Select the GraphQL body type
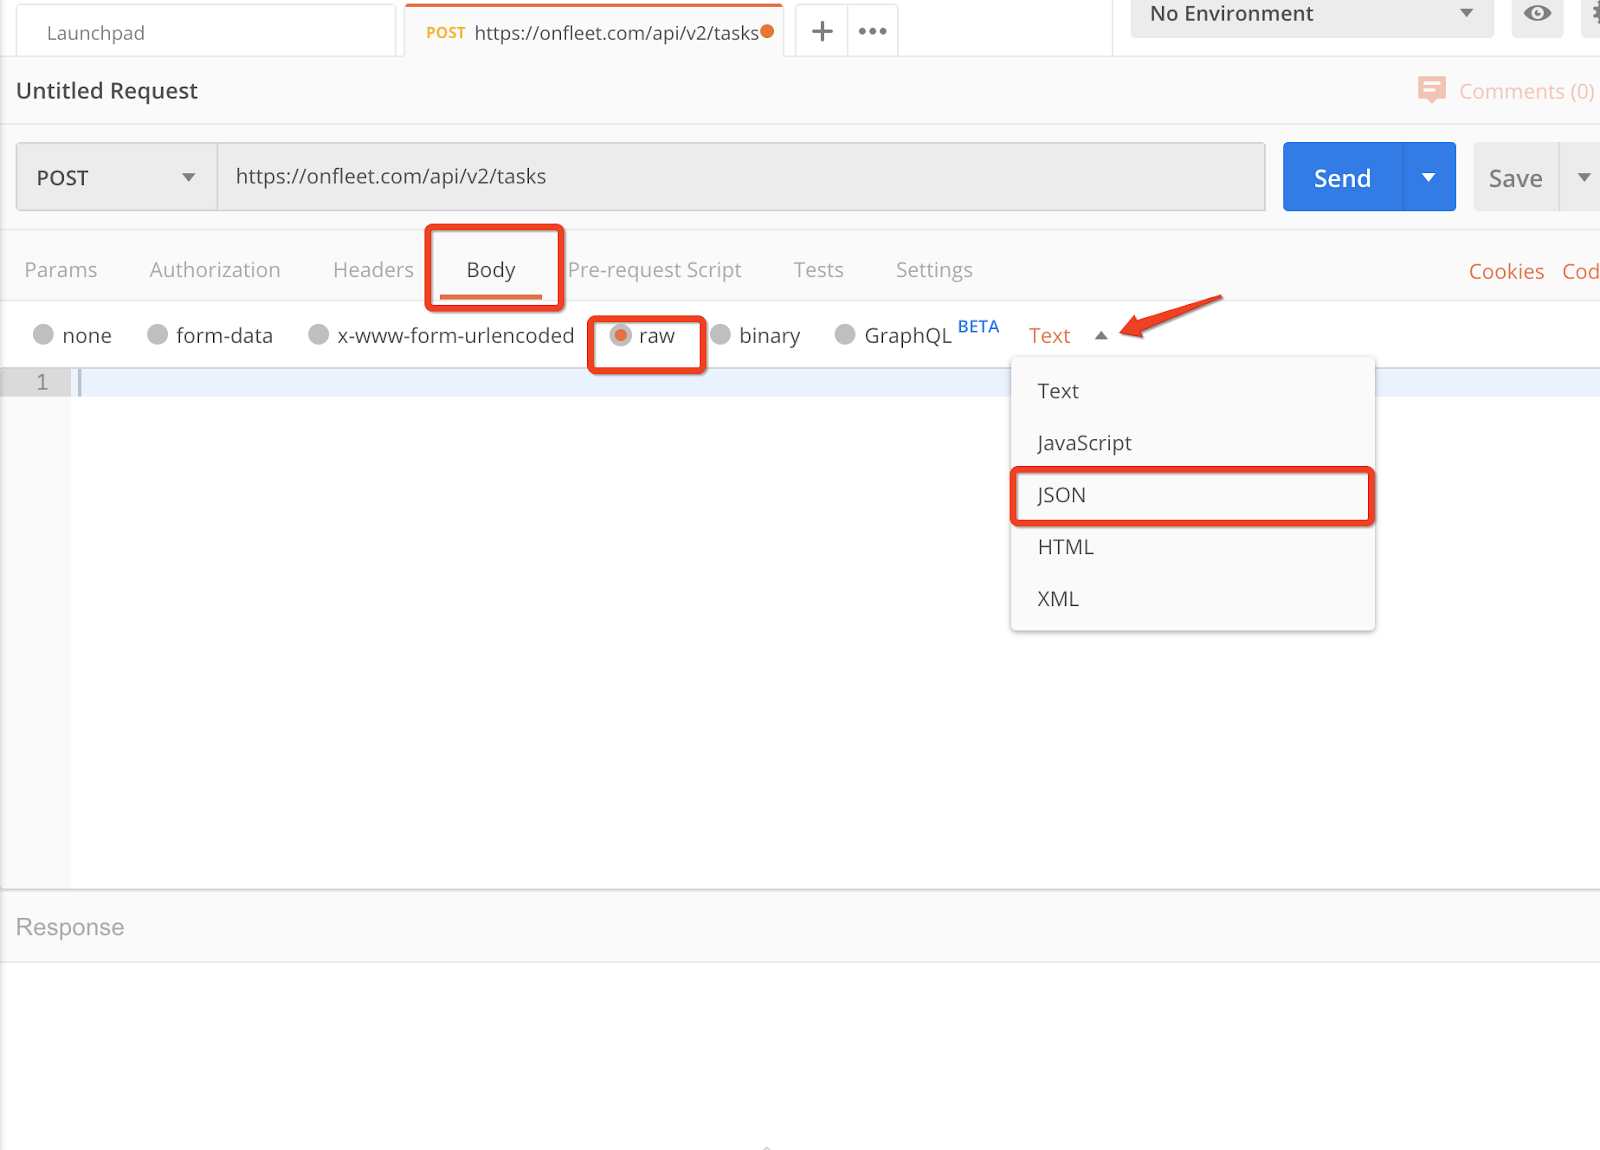Screen dimensions: 1600x1150 click(845, 334)
